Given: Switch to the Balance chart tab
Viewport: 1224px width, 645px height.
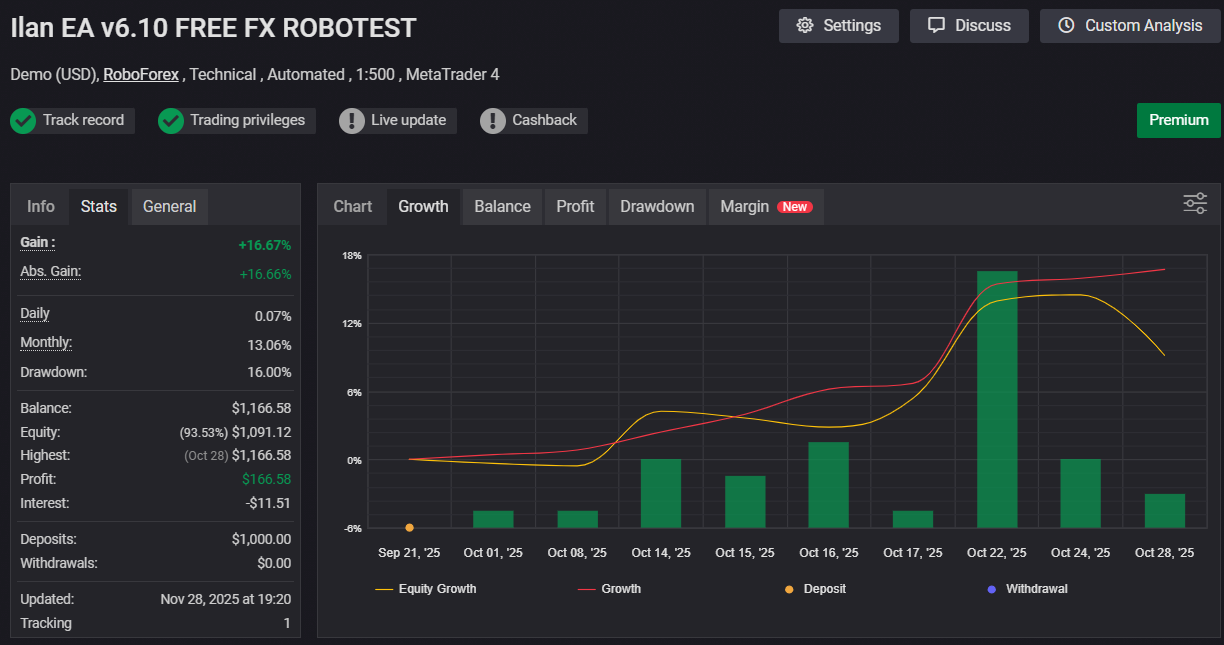Looking at the screenshot, I should (x=502, y=207).
